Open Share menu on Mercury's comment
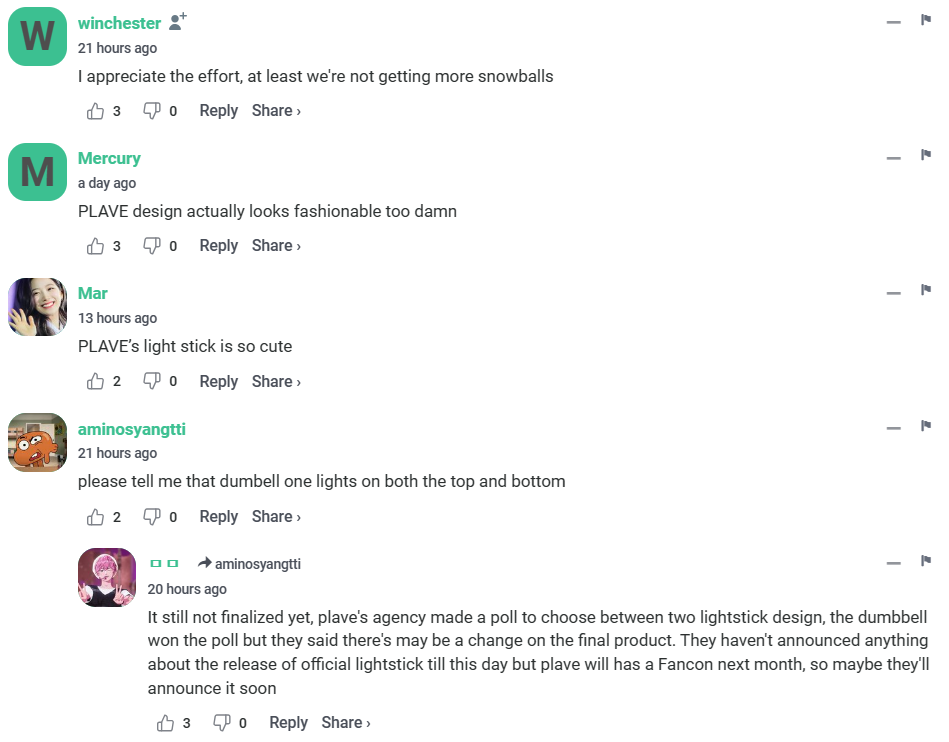The height and width of the screenshot is (742, 949). click(x=276, y=246)
